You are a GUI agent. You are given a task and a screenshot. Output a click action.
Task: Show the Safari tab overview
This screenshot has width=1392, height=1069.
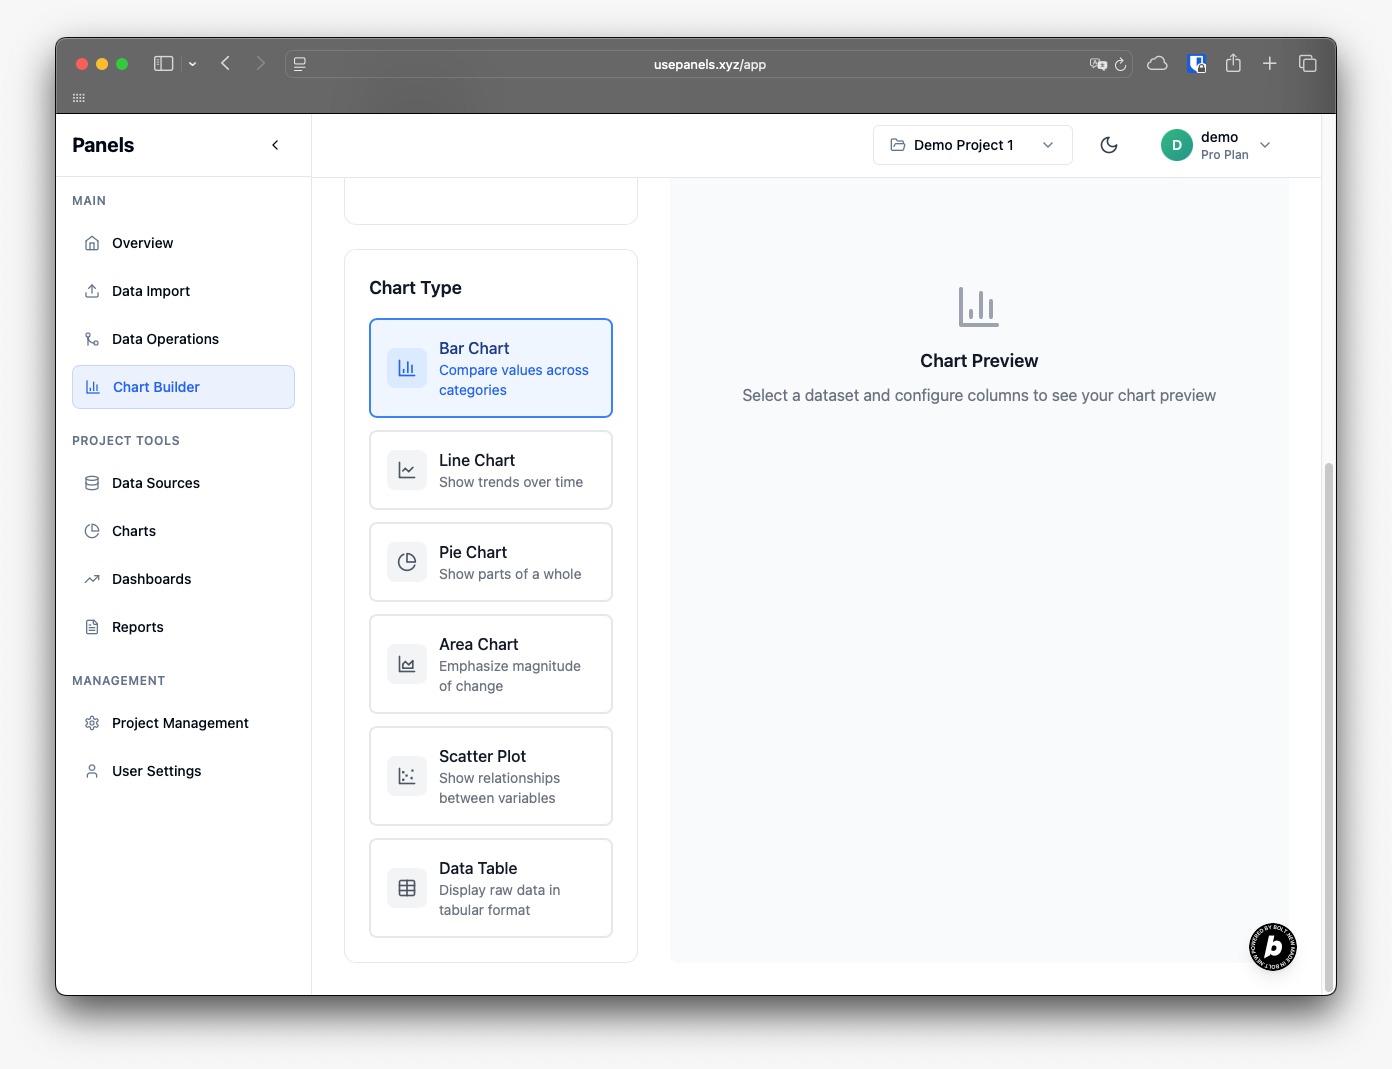(1307, 64)
